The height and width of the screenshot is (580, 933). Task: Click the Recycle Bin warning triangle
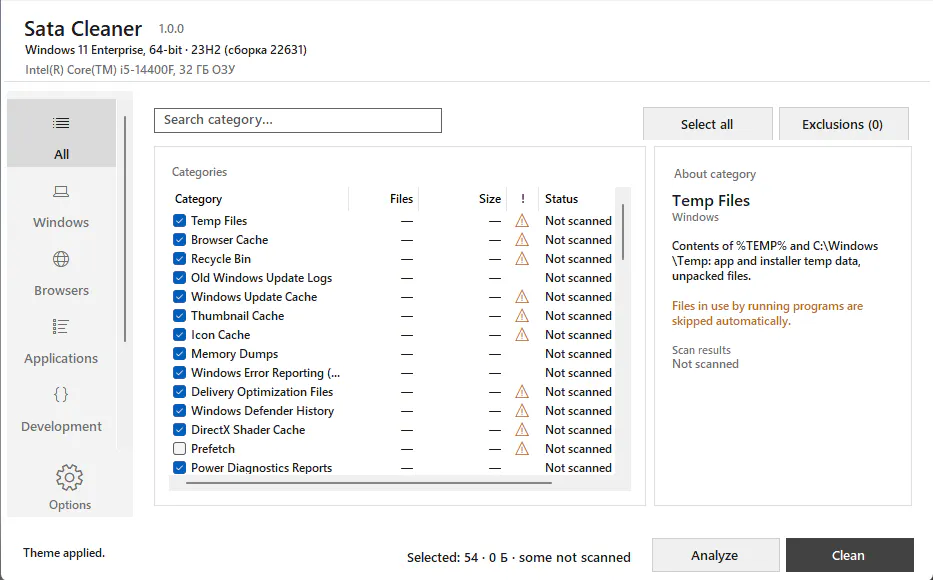tap(522, 259)
